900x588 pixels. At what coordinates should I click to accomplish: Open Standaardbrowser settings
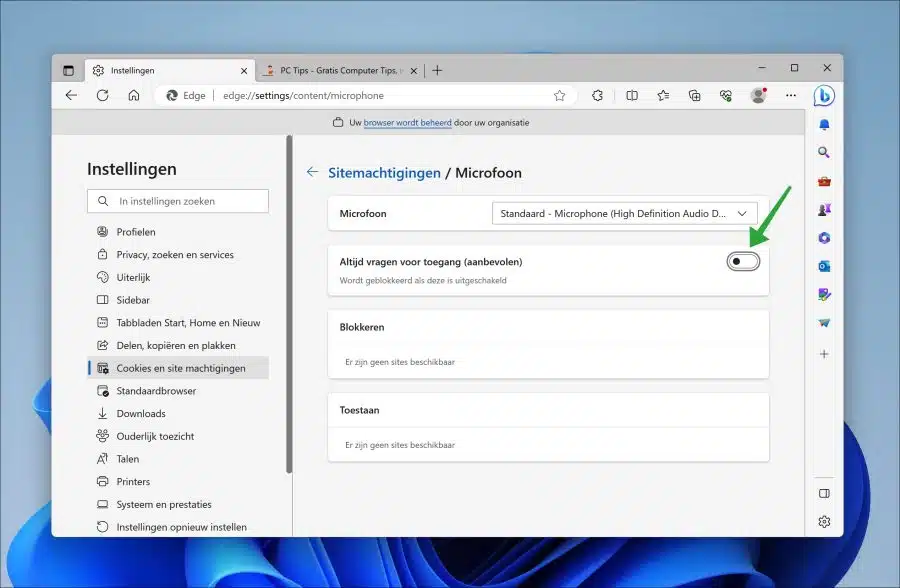coord(178,390)
